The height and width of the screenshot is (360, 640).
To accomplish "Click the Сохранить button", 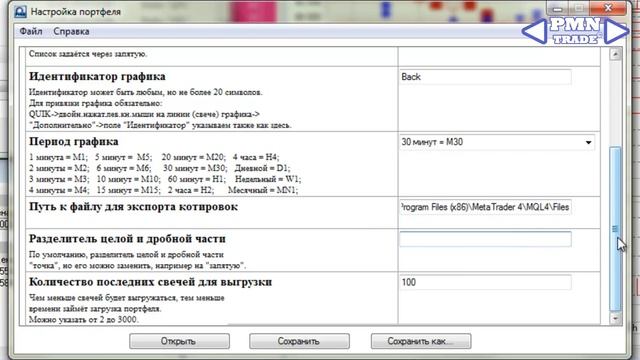I will coord(299,341).
